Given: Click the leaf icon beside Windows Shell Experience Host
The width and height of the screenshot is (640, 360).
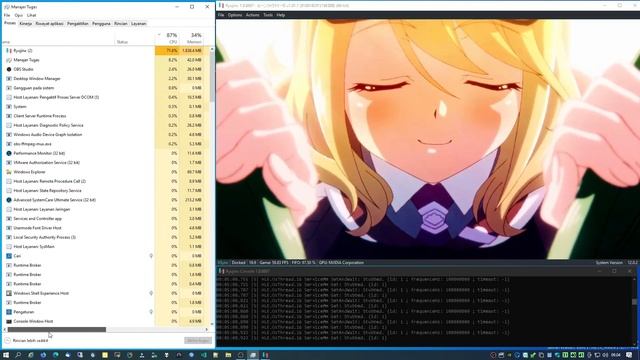Looking at the screenshot, I should pyautogui.click(x=151, y=293).
